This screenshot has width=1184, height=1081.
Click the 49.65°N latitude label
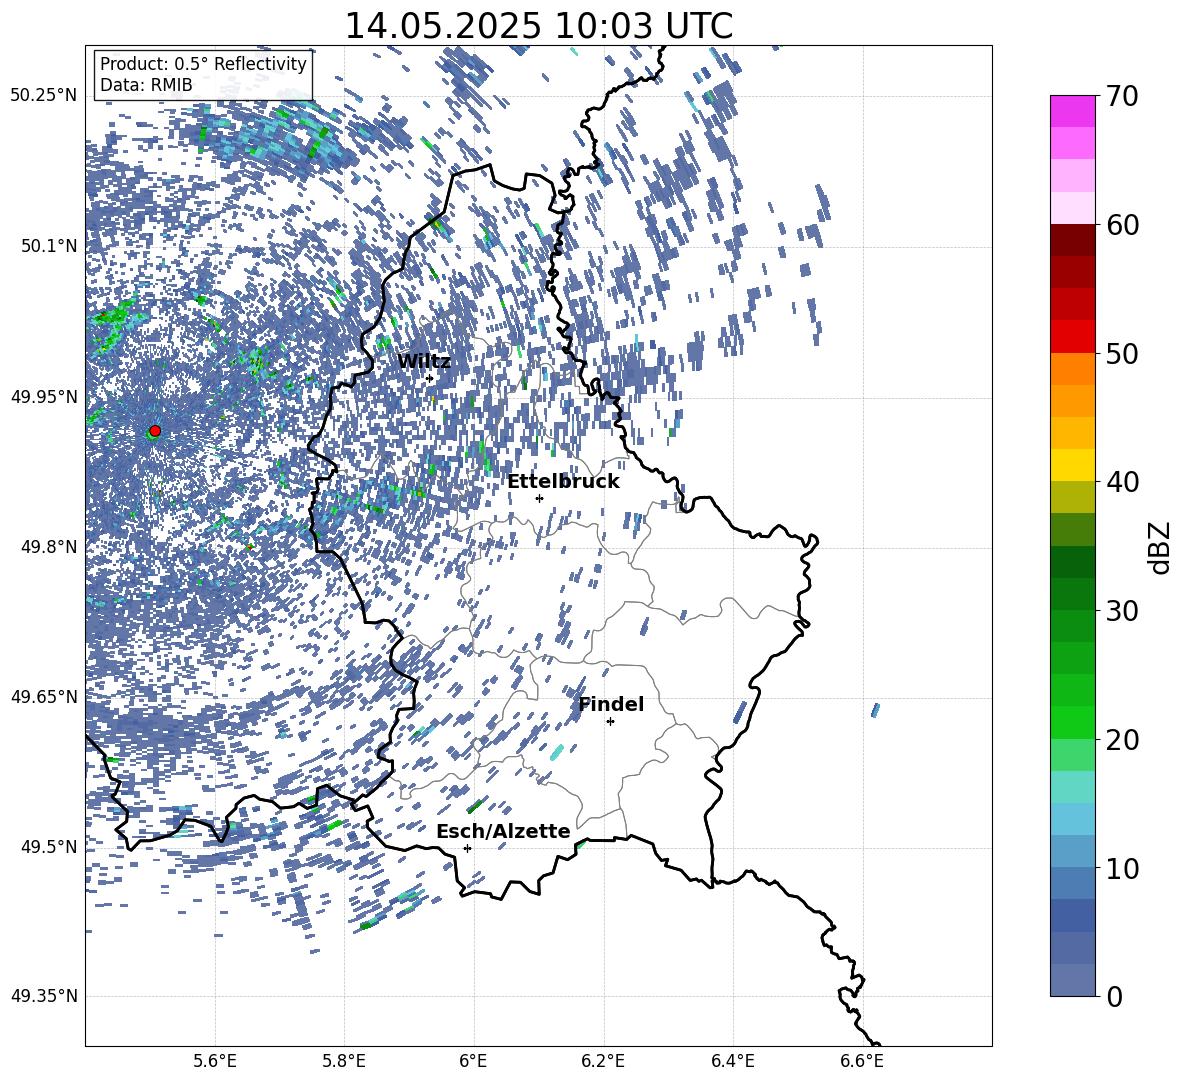coord(44,697)
